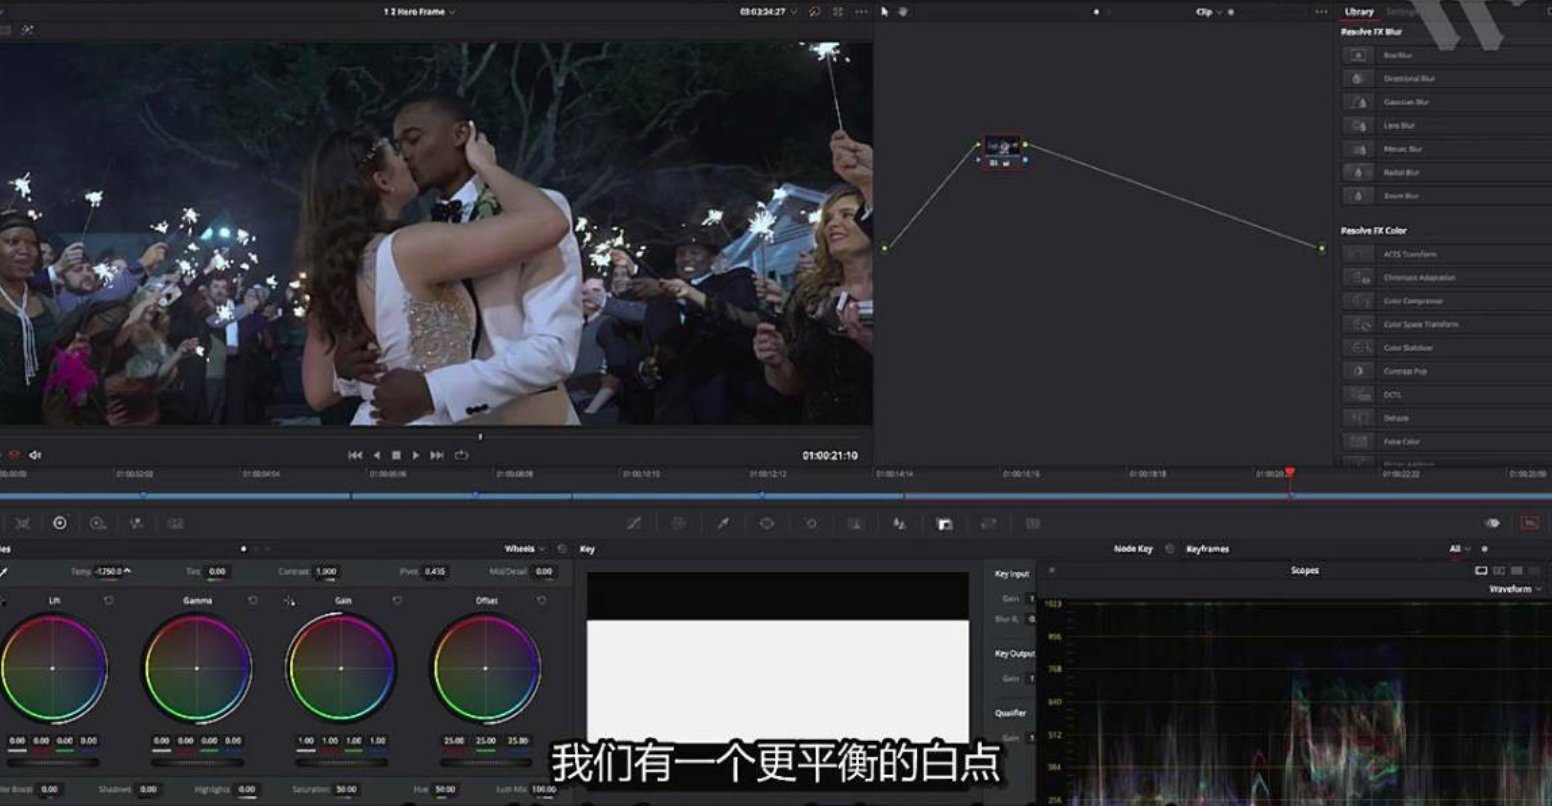Click the Contrast value field
This screenshot has height=806, width=1552.
[327, 571]
